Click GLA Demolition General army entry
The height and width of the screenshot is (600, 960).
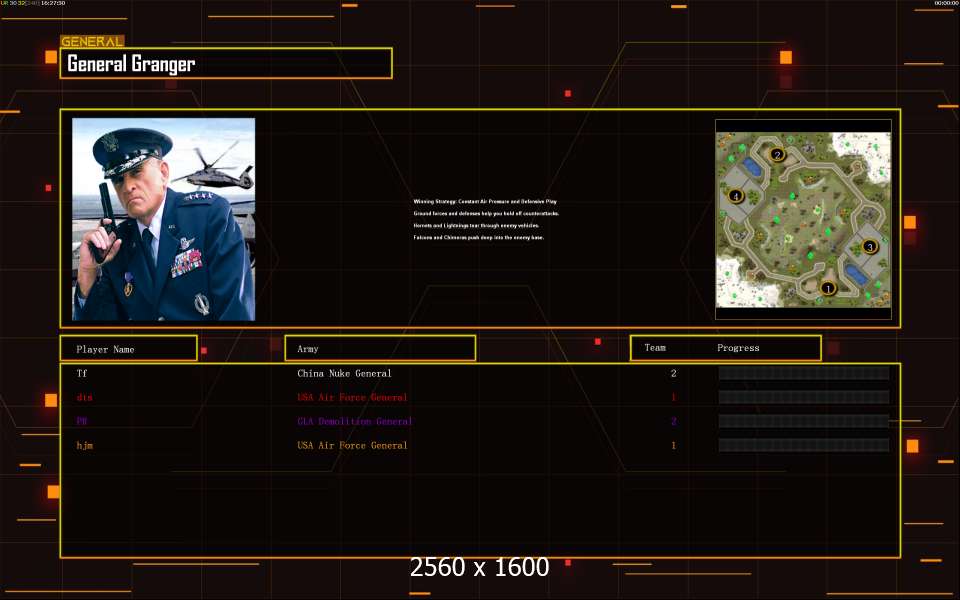354,421
